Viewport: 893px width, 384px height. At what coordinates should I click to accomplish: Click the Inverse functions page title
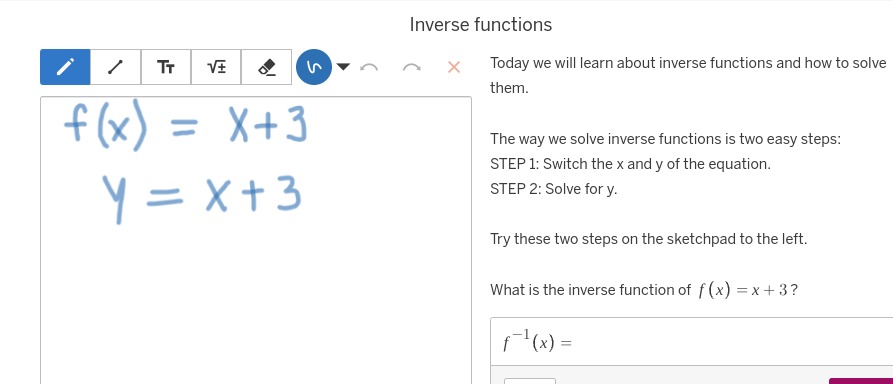481,24
